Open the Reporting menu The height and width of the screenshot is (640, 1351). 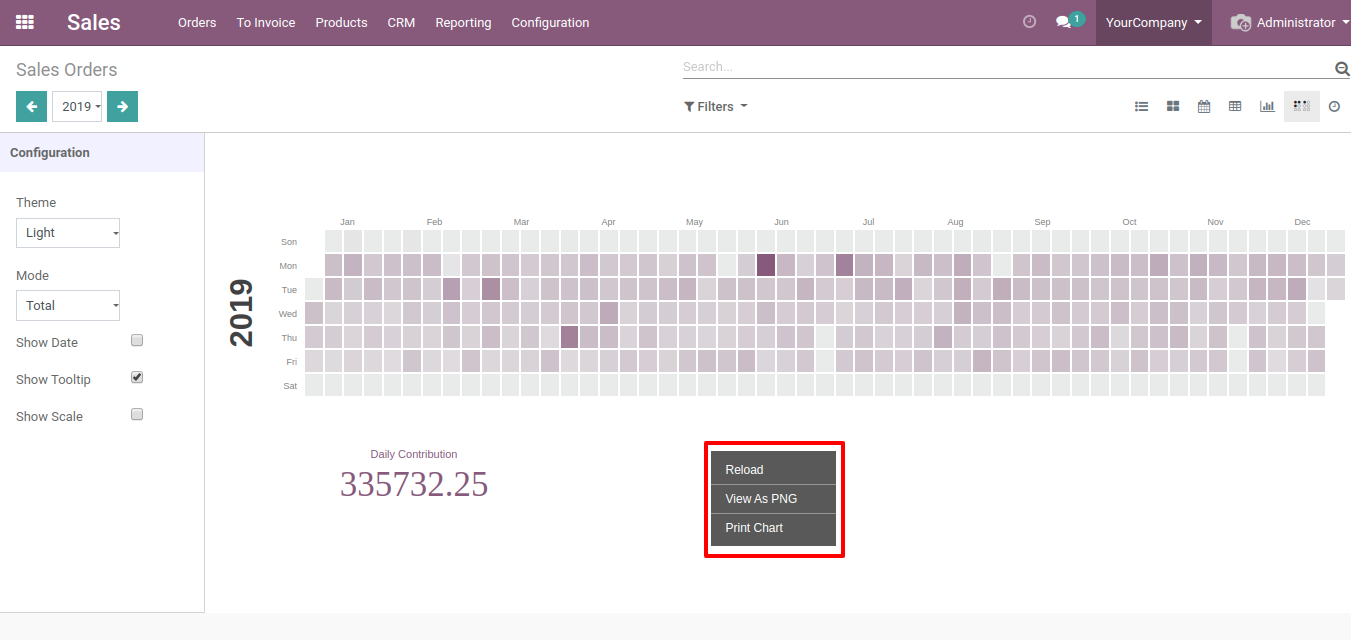click(x=463, y=22)
